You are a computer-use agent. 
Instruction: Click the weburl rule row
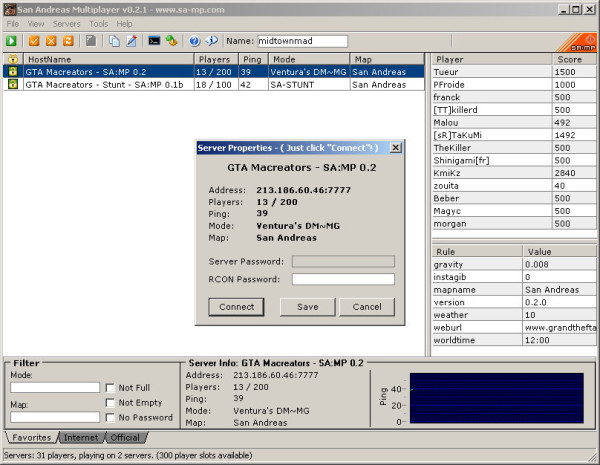[514, 328]
